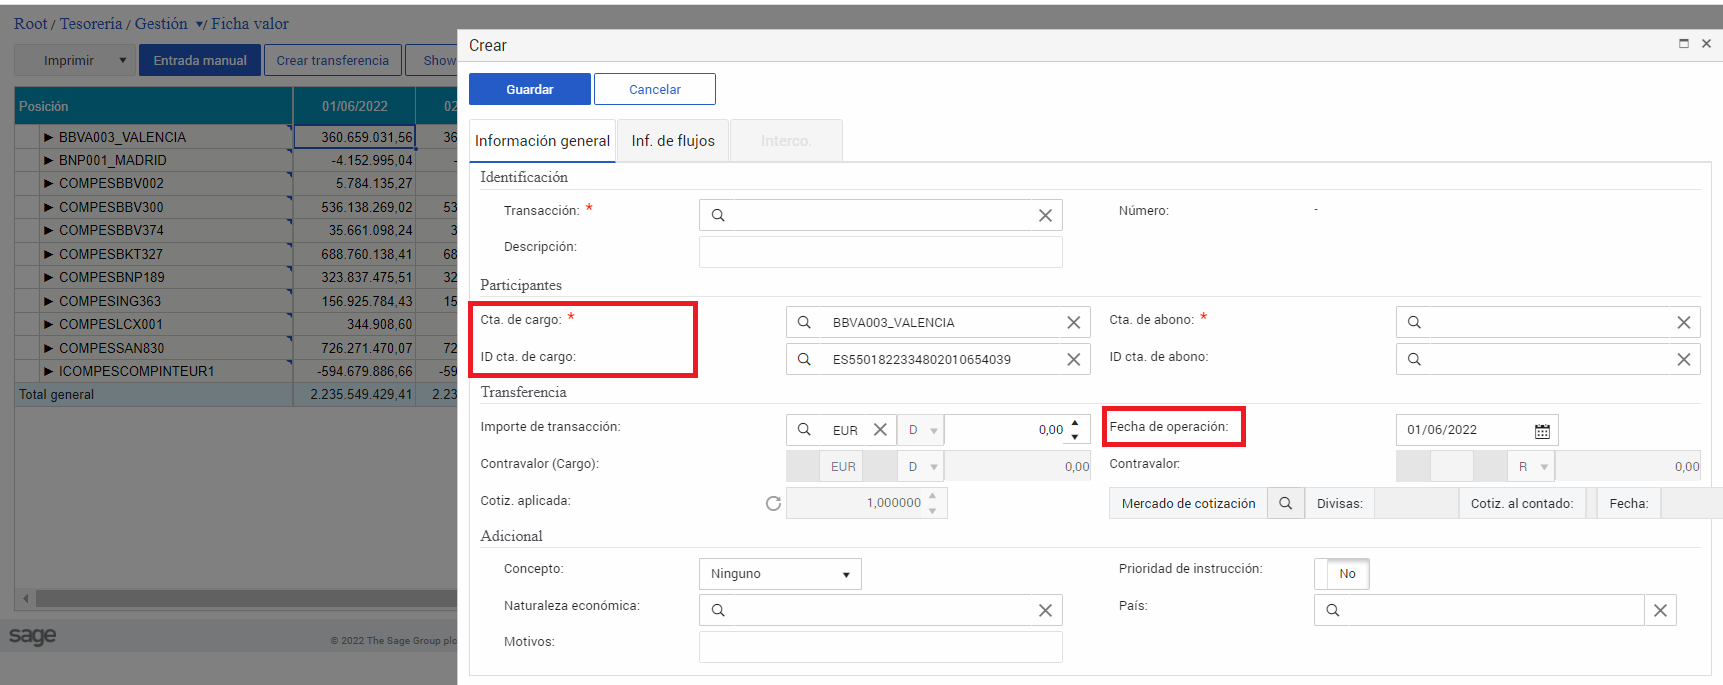1723x685 pixels.
Task: Clear the Cta. de cargo BBVA003_VALENCIA value
Action: [x=1073, y=323]
